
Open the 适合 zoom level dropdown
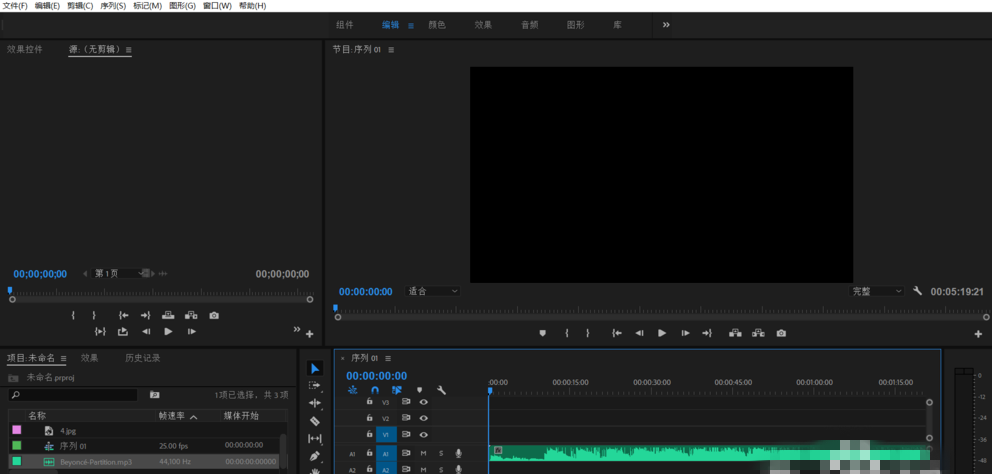(x=434, y=291)
